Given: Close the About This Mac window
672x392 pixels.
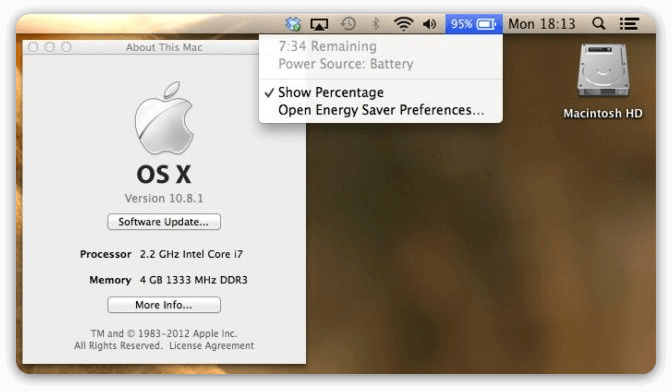Looking at the screenshot, I should pos(33,47).
